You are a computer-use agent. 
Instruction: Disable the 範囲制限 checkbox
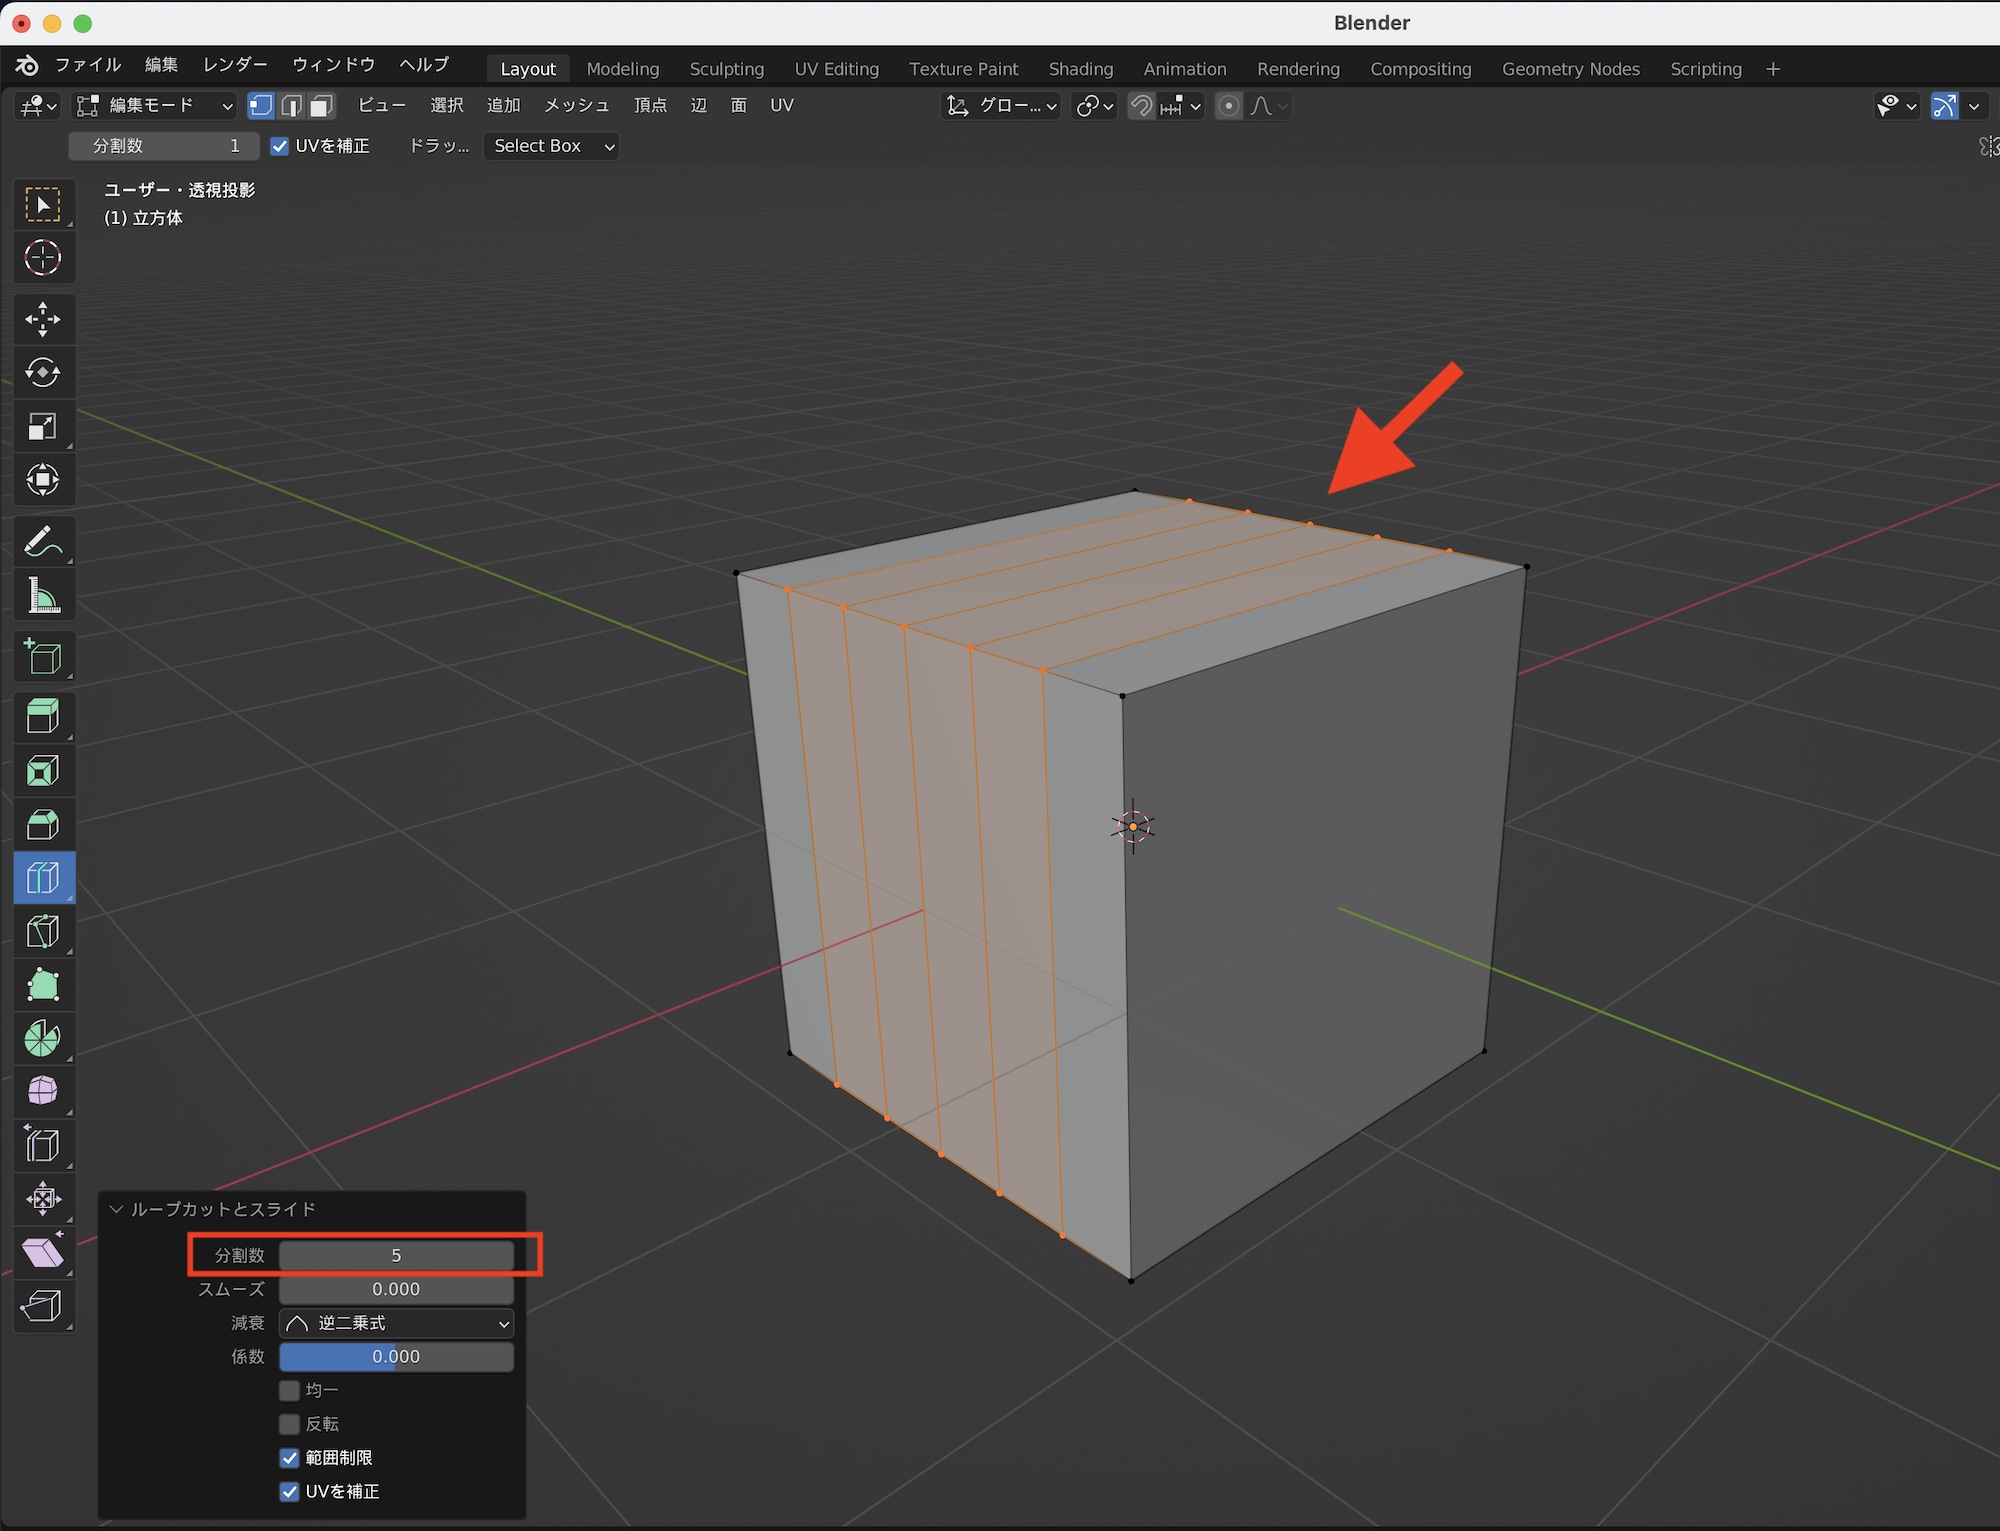coord(290,1458)
